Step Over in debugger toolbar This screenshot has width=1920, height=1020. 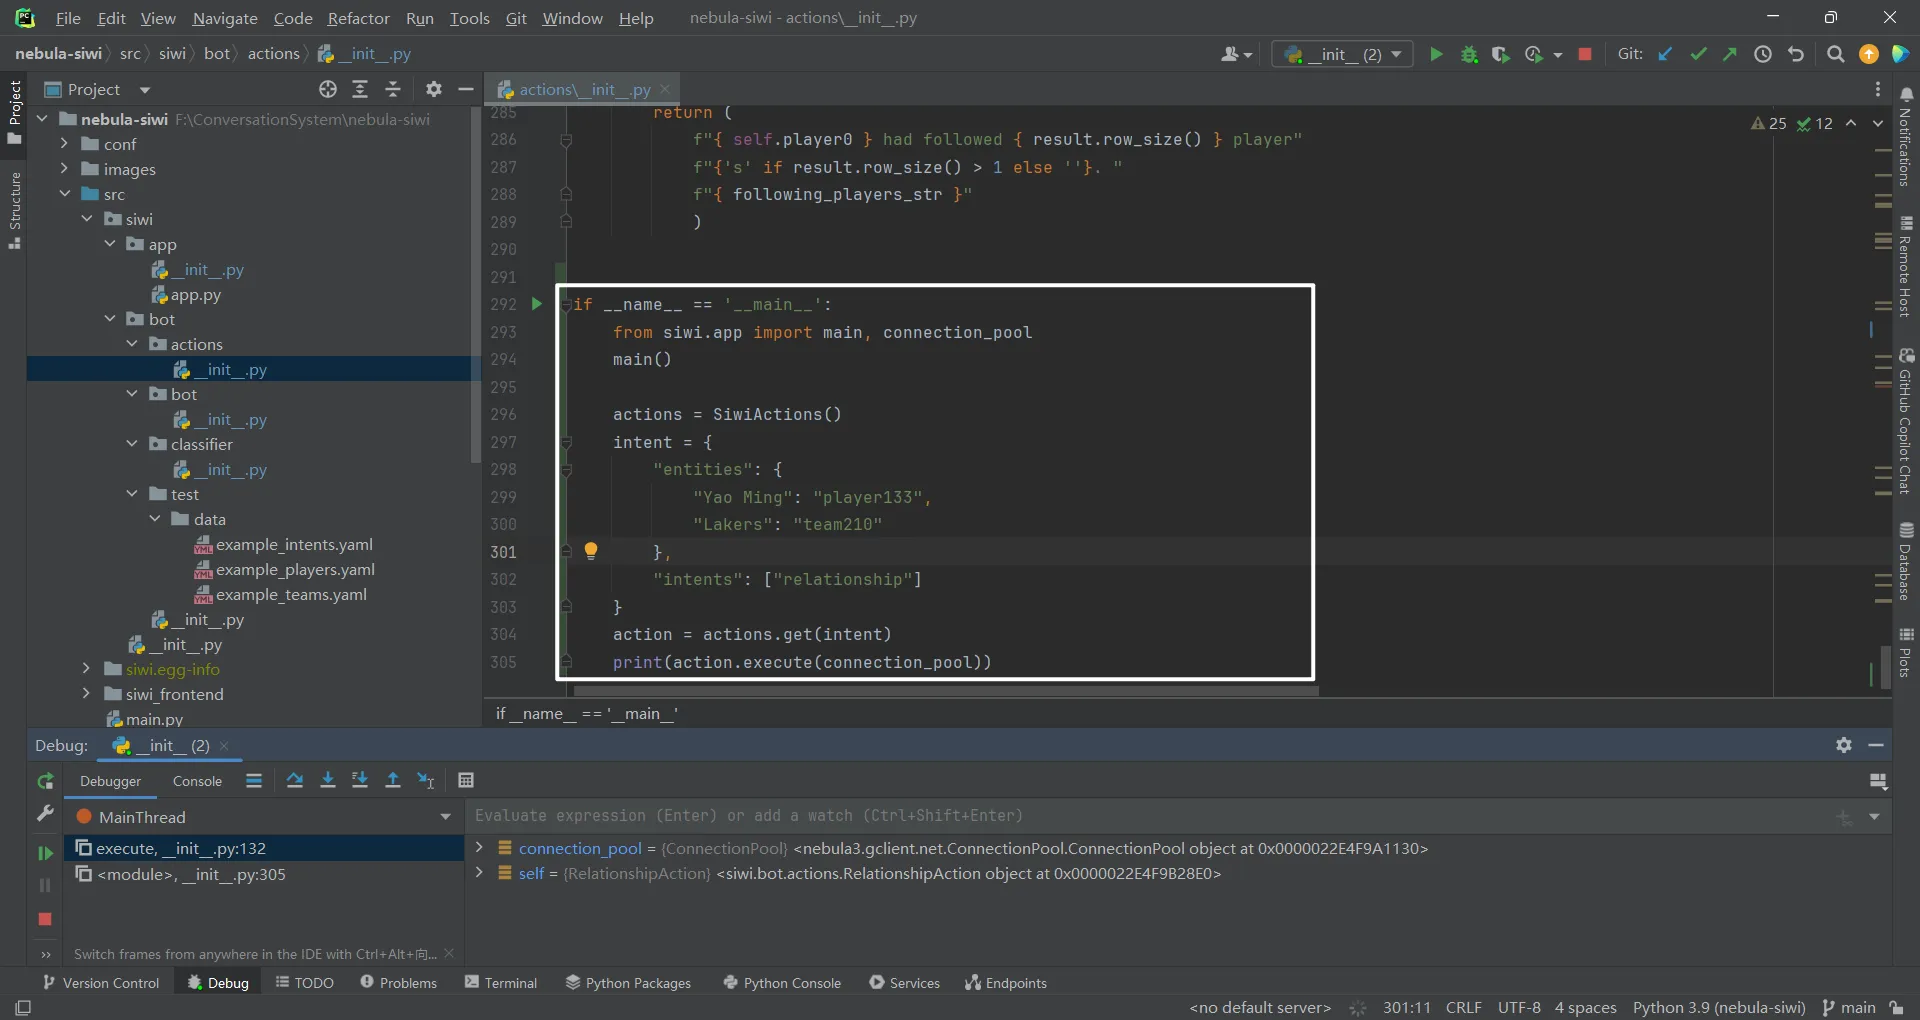pos(295,781)
